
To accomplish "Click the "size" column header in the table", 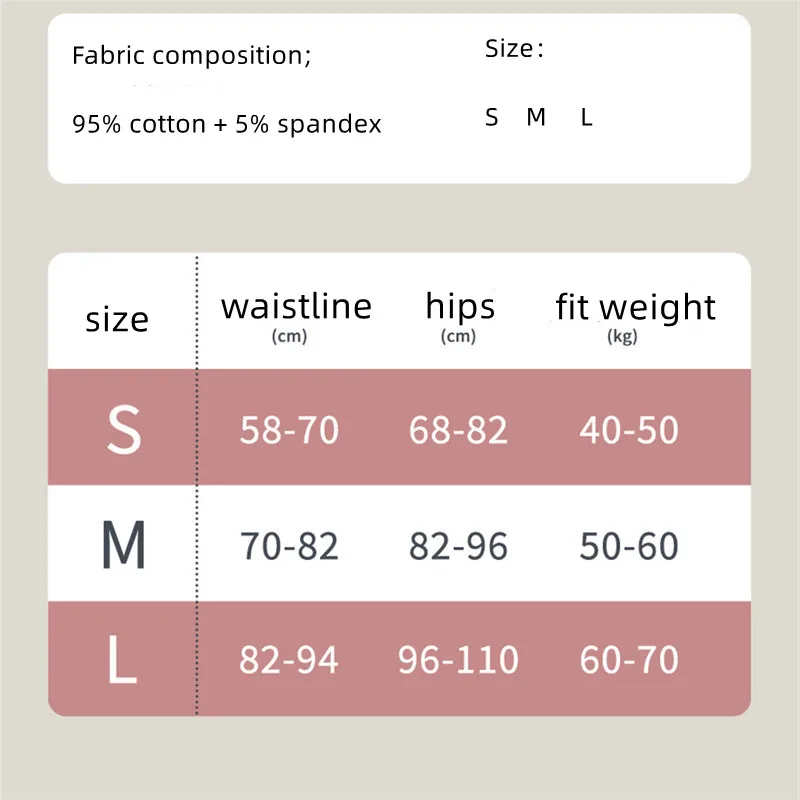I will pos(117,319).
